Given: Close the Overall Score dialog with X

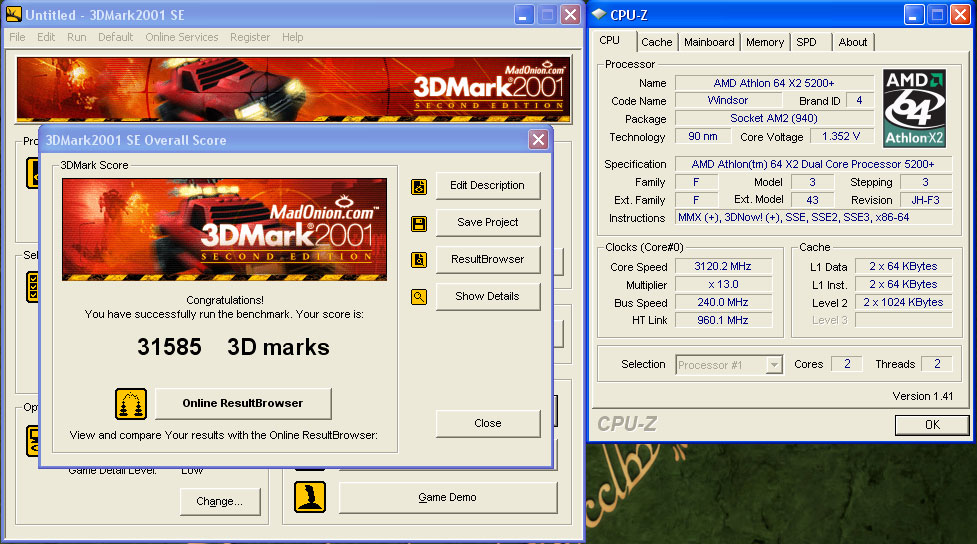Looking at the screenshot, I should 538,140.
